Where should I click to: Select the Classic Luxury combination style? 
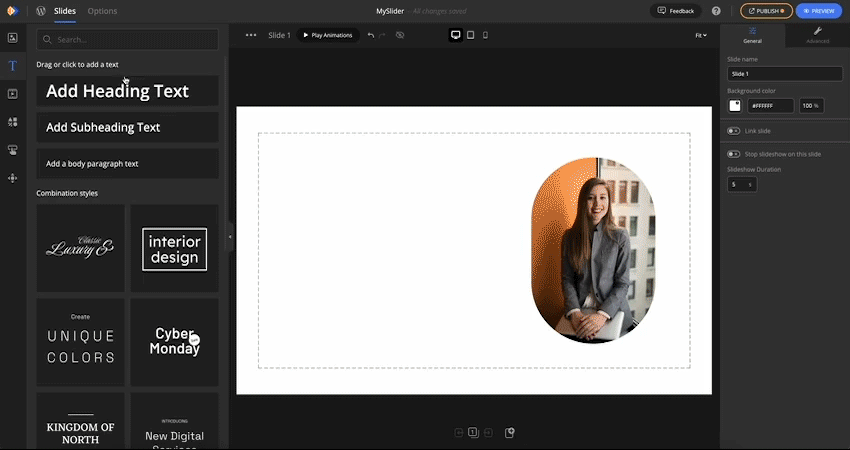[80, 248]
